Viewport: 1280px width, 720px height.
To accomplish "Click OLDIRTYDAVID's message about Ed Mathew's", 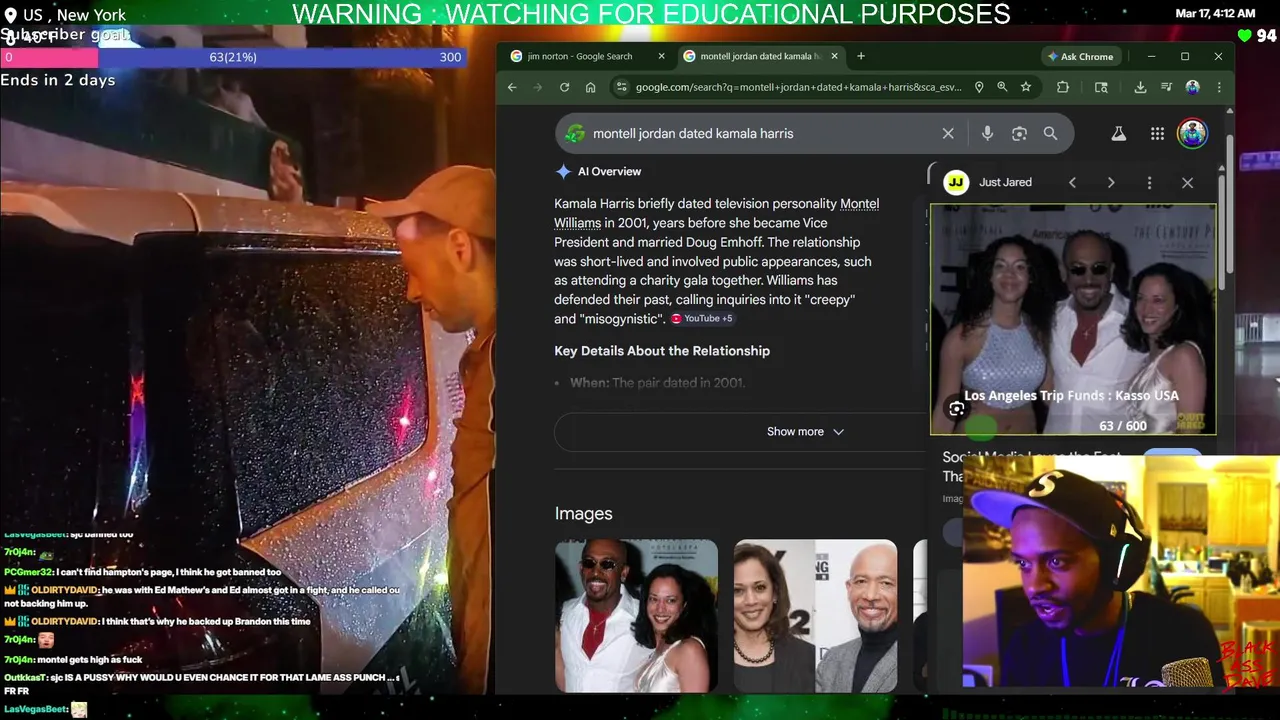I will click(x=202, y=596).
